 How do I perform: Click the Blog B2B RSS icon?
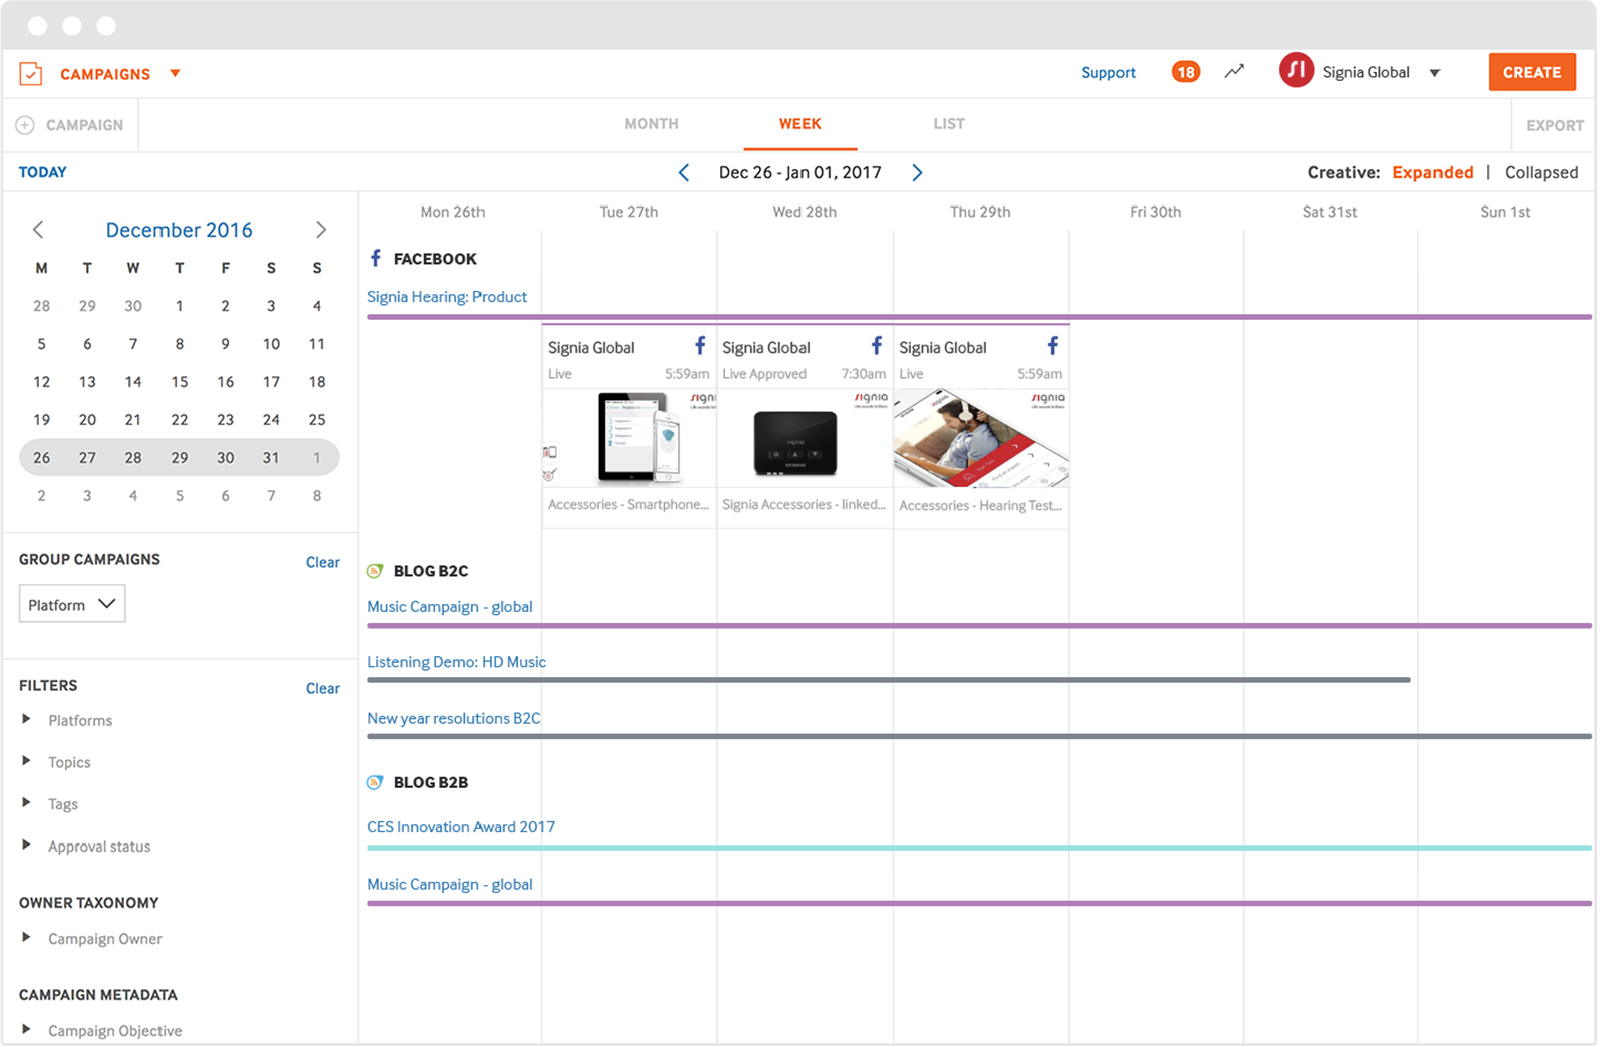pyautogui.click(x=375, y=782)
